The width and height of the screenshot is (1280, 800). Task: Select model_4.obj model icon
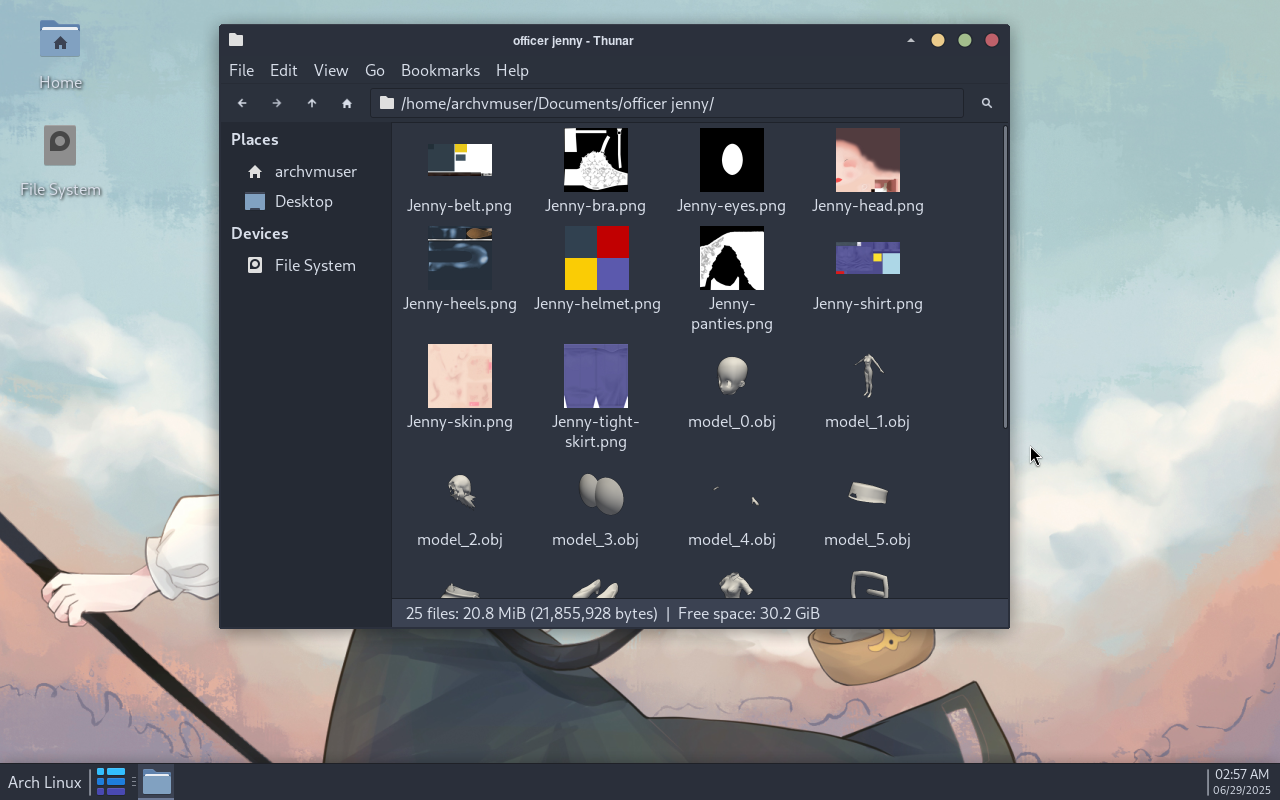(736, 495)
